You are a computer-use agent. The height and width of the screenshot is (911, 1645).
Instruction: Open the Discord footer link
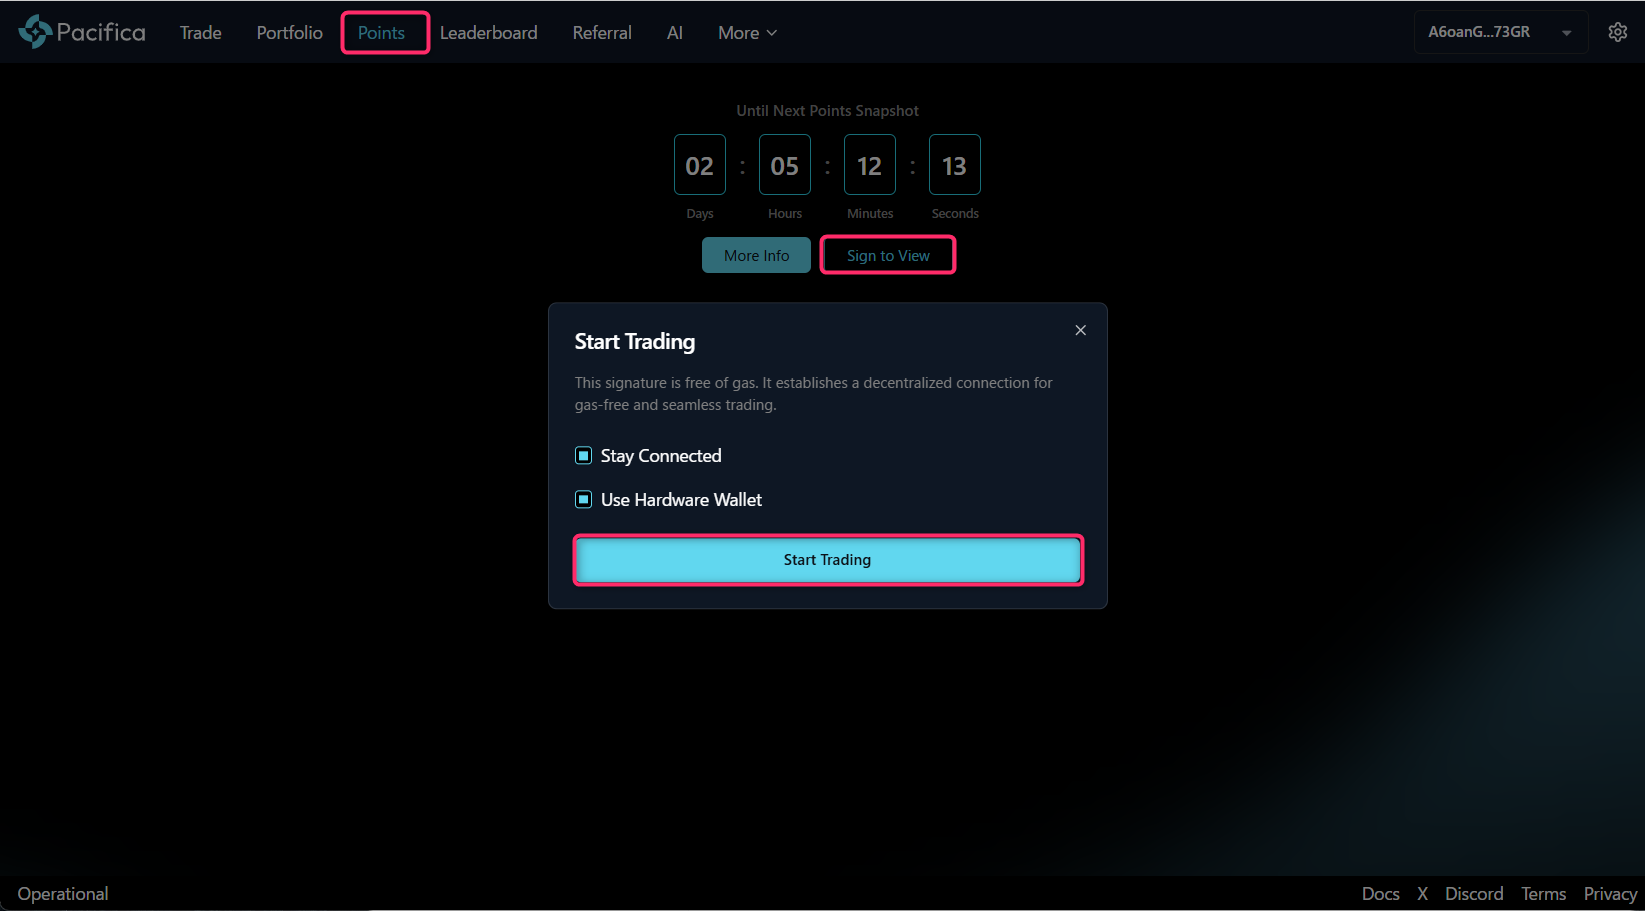pyautogui.click(x=1474, y=894)
